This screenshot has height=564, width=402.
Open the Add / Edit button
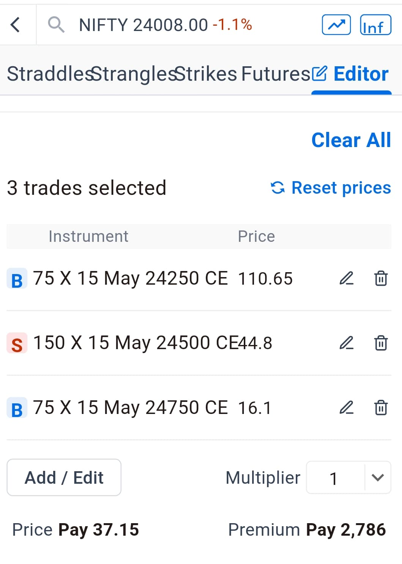(x=64, y=477)
